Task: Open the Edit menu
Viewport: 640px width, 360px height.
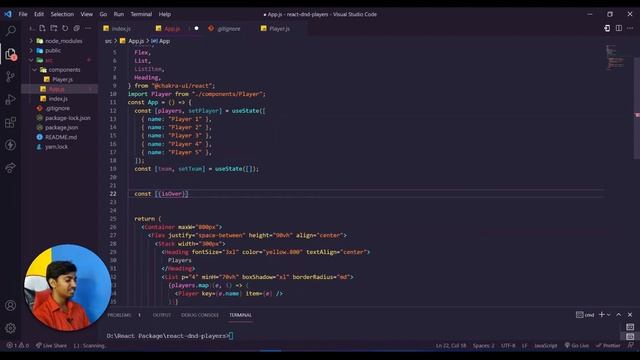Action: point(39,14)
